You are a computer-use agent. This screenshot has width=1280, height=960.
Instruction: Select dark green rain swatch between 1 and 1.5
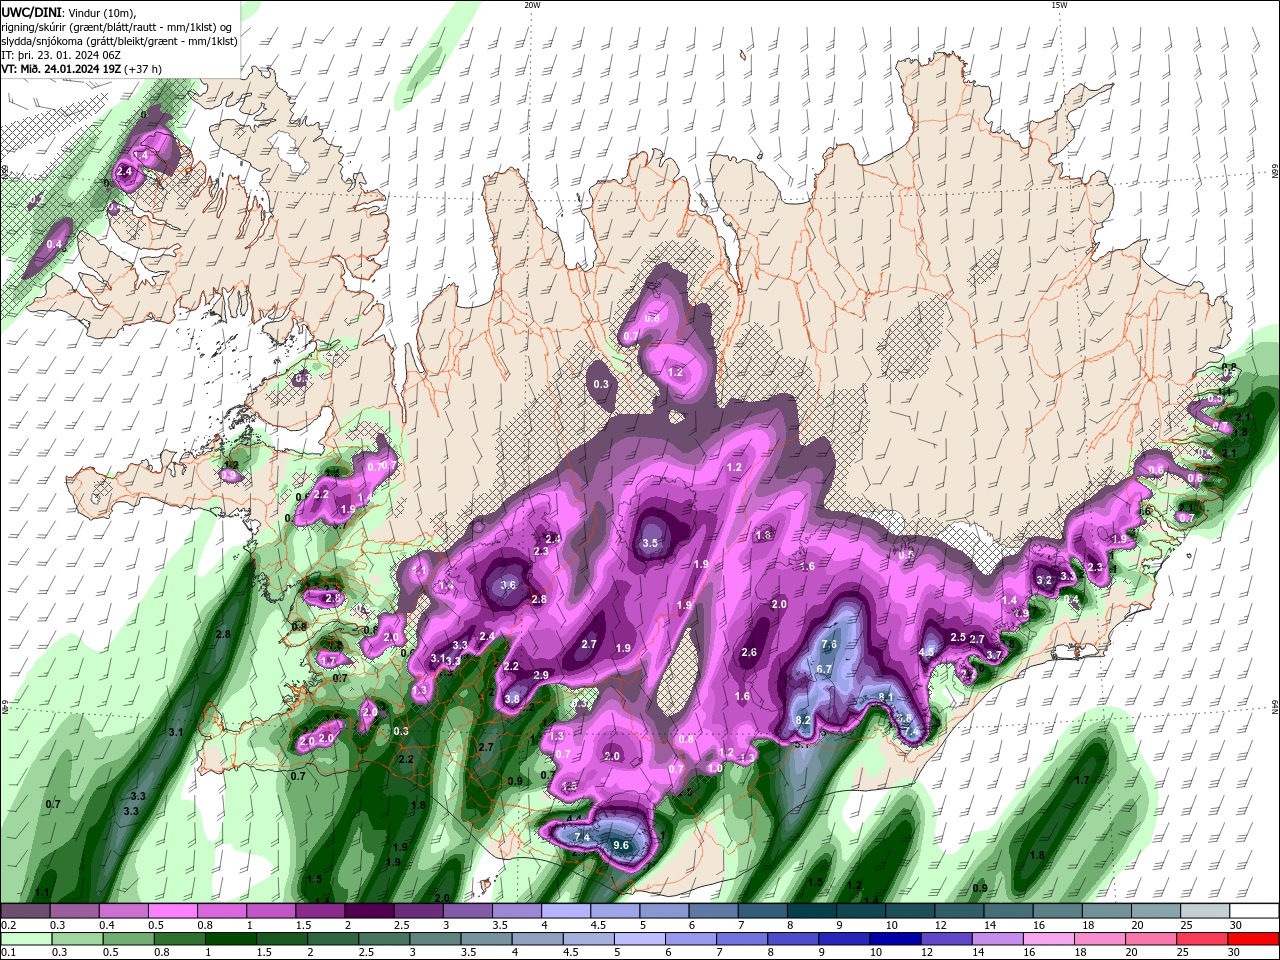tap(230, 939)
